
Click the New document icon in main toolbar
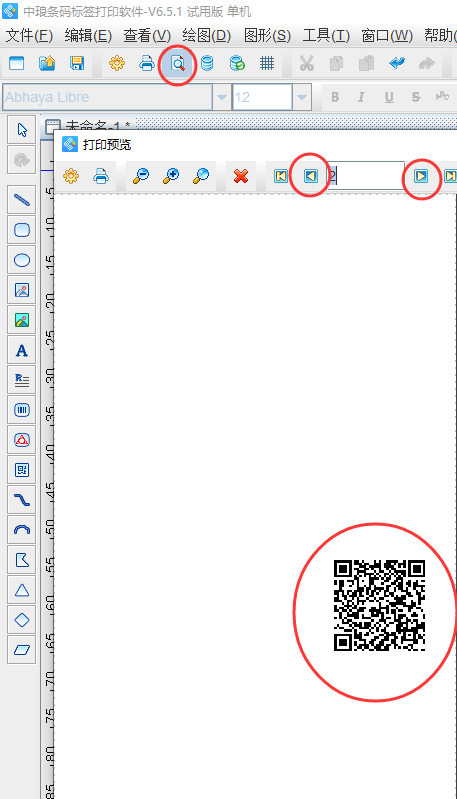17,64
